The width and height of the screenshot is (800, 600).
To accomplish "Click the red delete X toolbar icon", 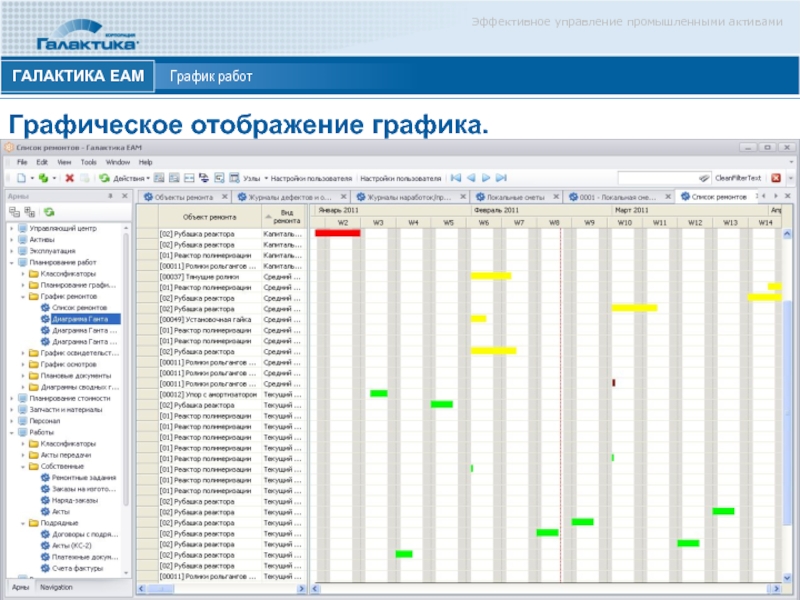I will tap(70, 178).
